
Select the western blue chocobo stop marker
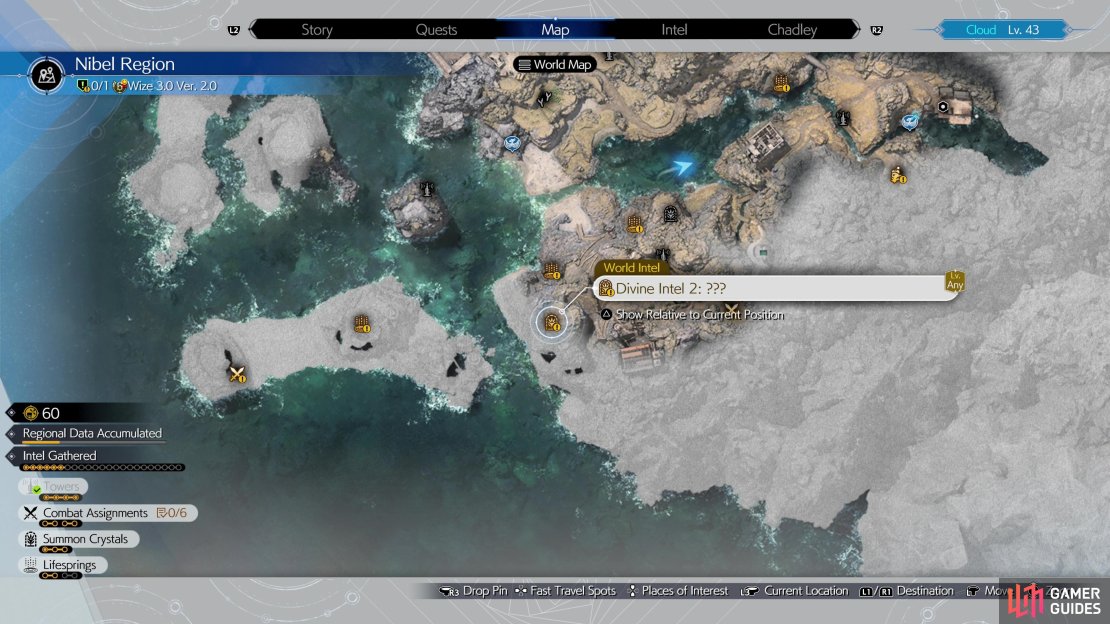513,144
